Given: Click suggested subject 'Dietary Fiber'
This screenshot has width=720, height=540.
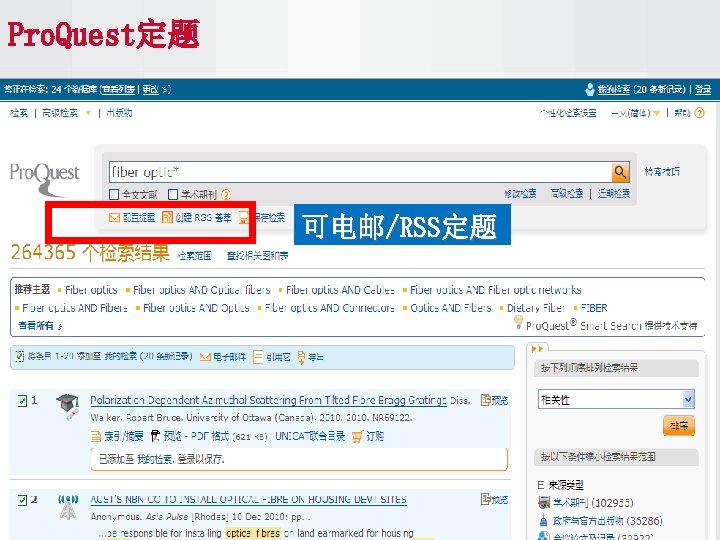Looking at the screenshot, I should pos(535,308).
